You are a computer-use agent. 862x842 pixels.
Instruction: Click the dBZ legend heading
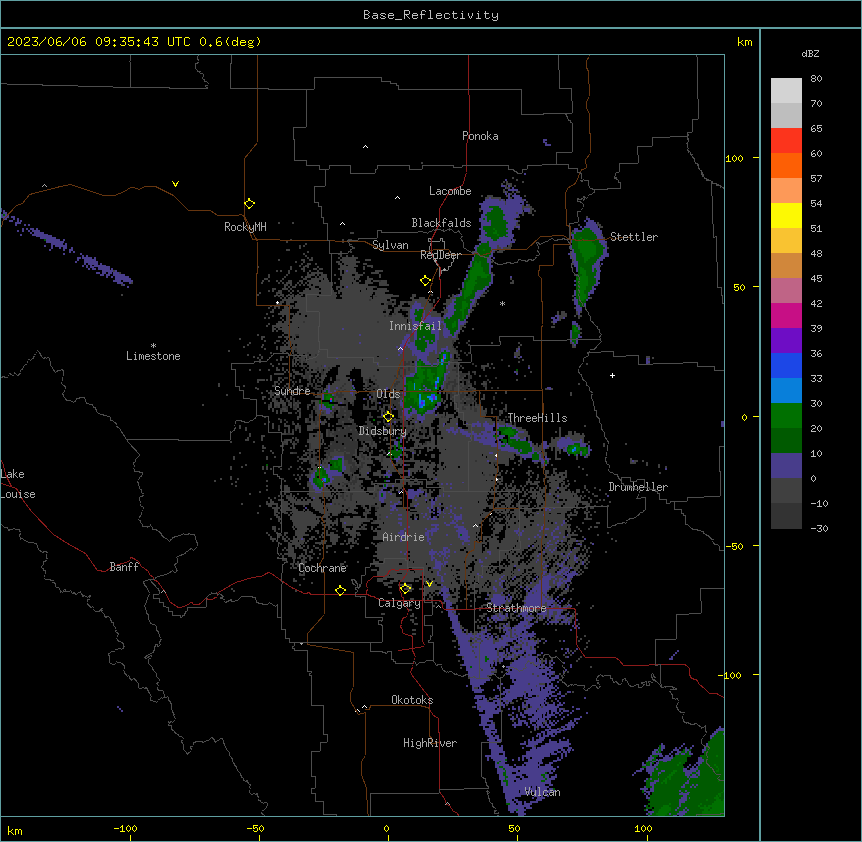coord(810,54)
